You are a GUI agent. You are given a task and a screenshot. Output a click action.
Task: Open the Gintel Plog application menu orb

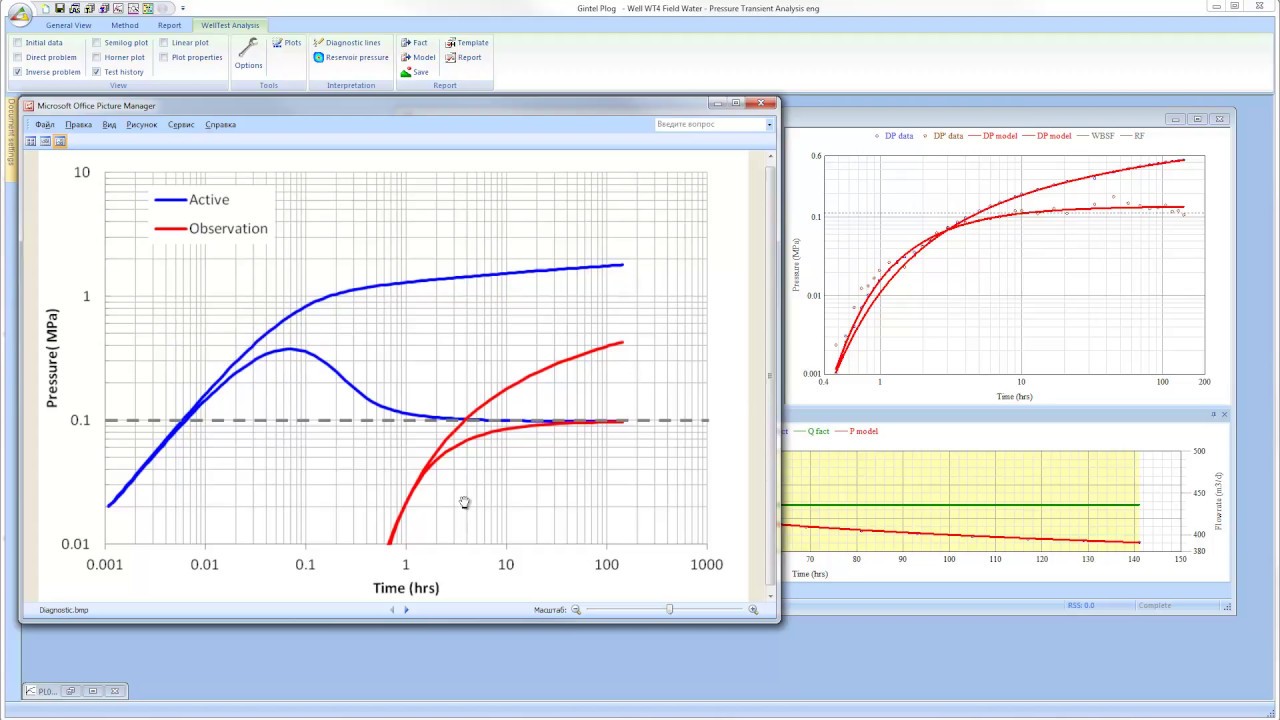click(x=20, y=13)
